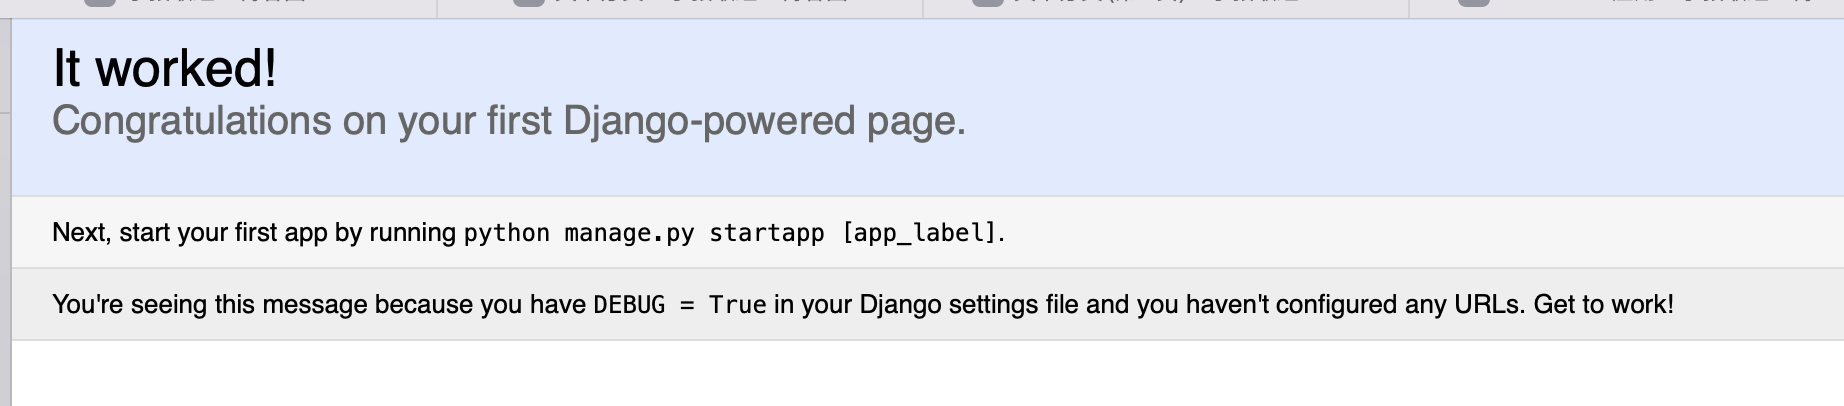Click the first browser tab's favicon
1844x406 pixels.
pyautogui.click(x=100, y=3)
